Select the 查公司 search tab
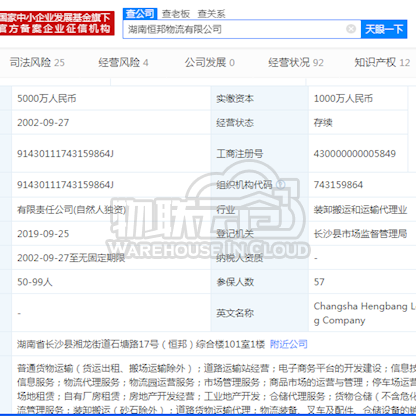The height and width of the screenshot is (416, 416). 140,14
